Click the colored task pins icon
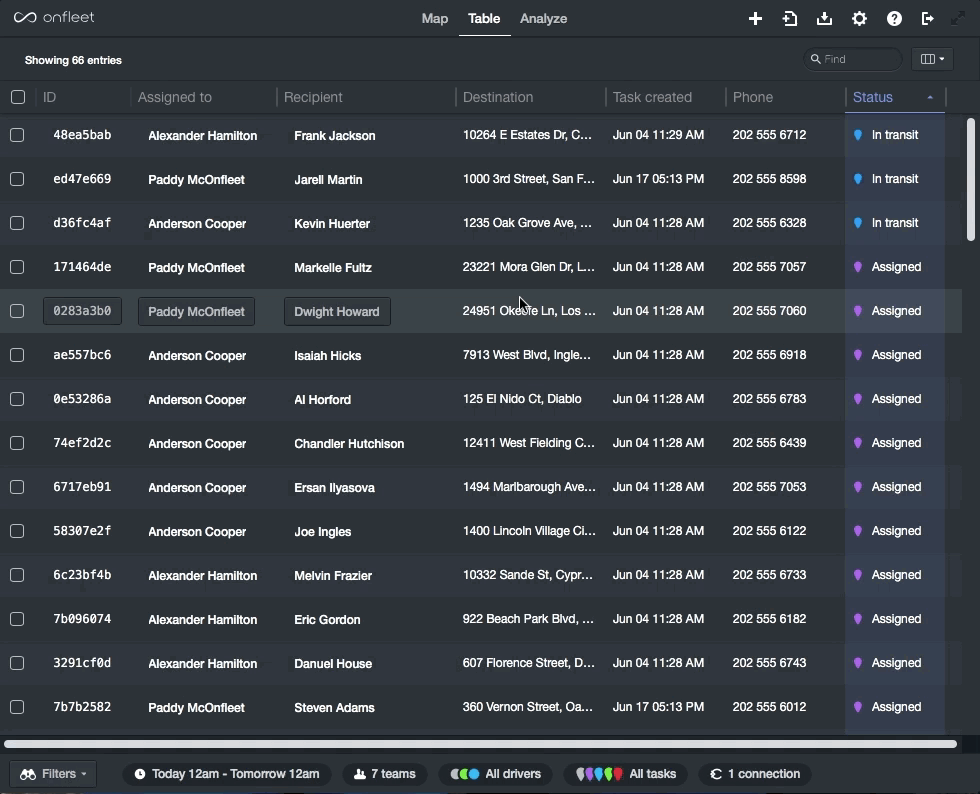Viewport: 980px width, 794px height. 599,774
